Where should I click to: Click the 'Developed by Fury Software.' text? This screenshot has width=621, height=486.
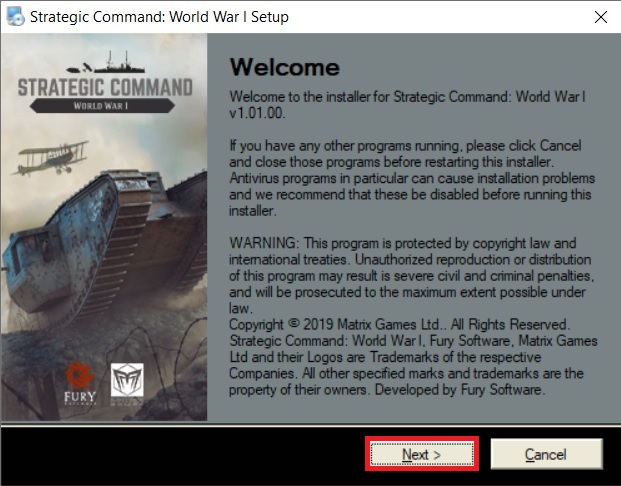[460, 390]
